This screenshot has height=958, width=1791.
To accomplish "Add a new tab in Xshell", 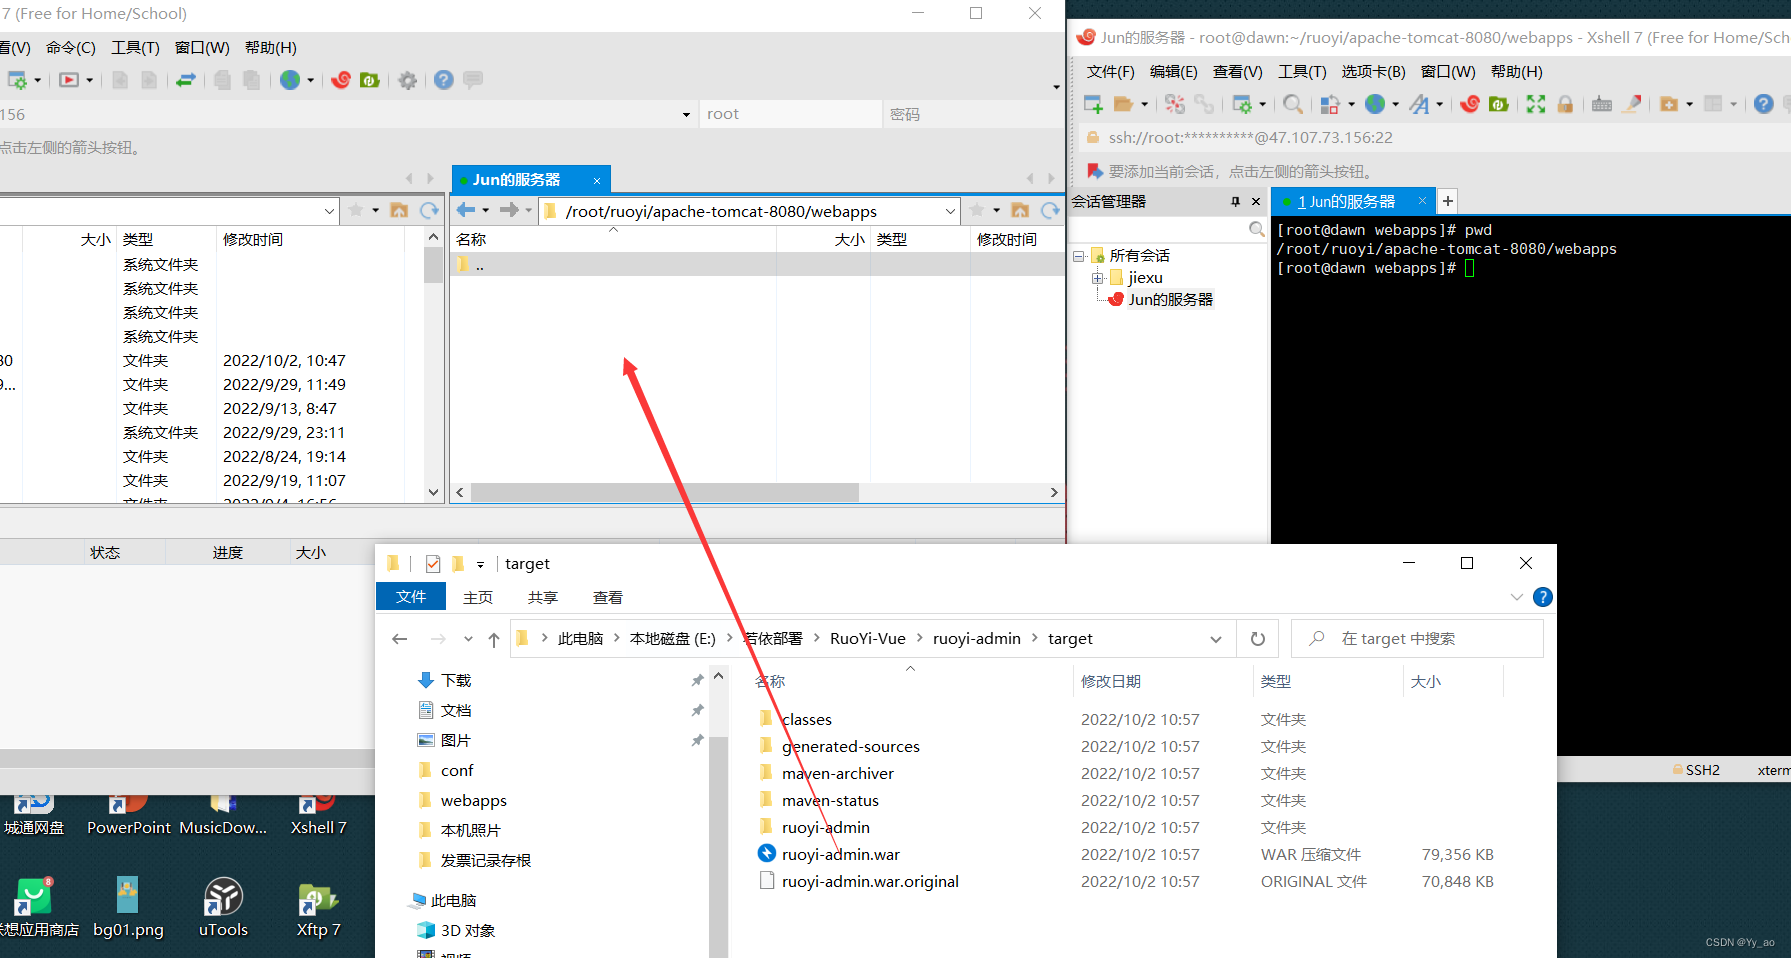I will (1447, 201).
